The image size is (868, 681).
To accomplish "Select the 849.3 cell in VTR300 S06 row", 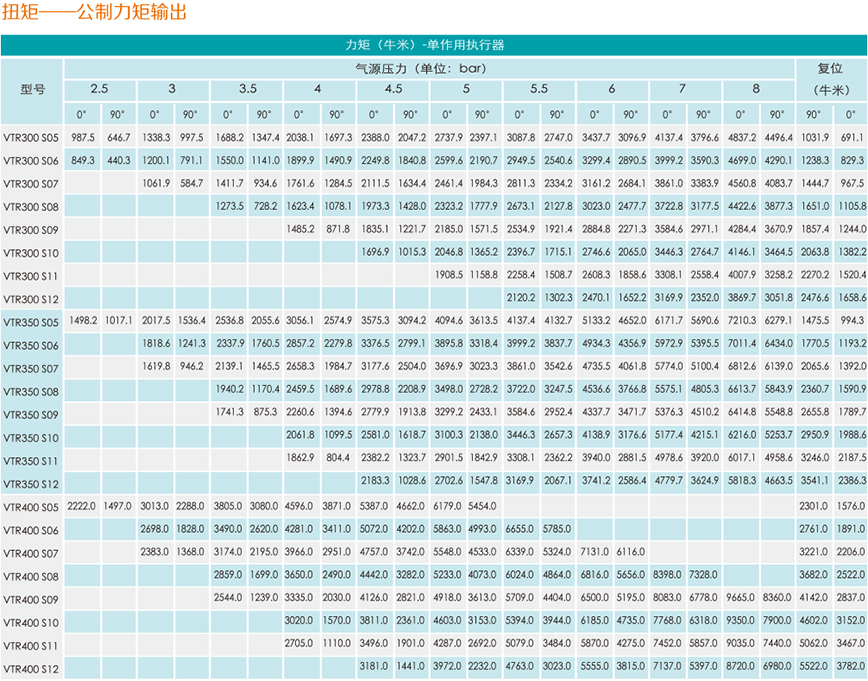I will [x=82, y=160].
